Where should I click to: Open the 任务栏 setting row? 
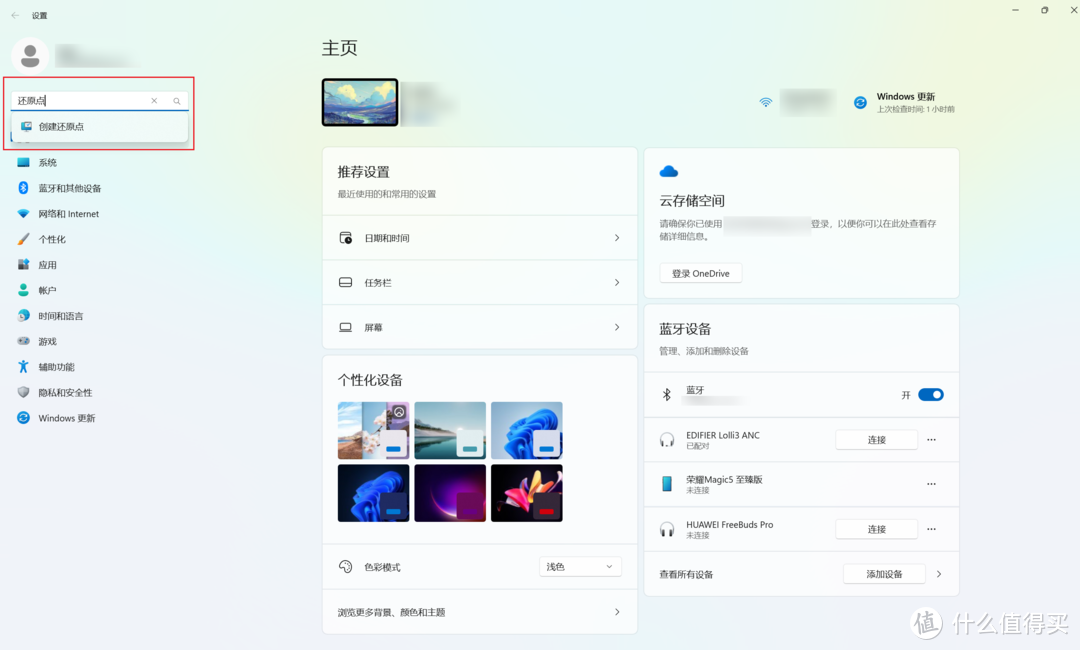(479, 282)
